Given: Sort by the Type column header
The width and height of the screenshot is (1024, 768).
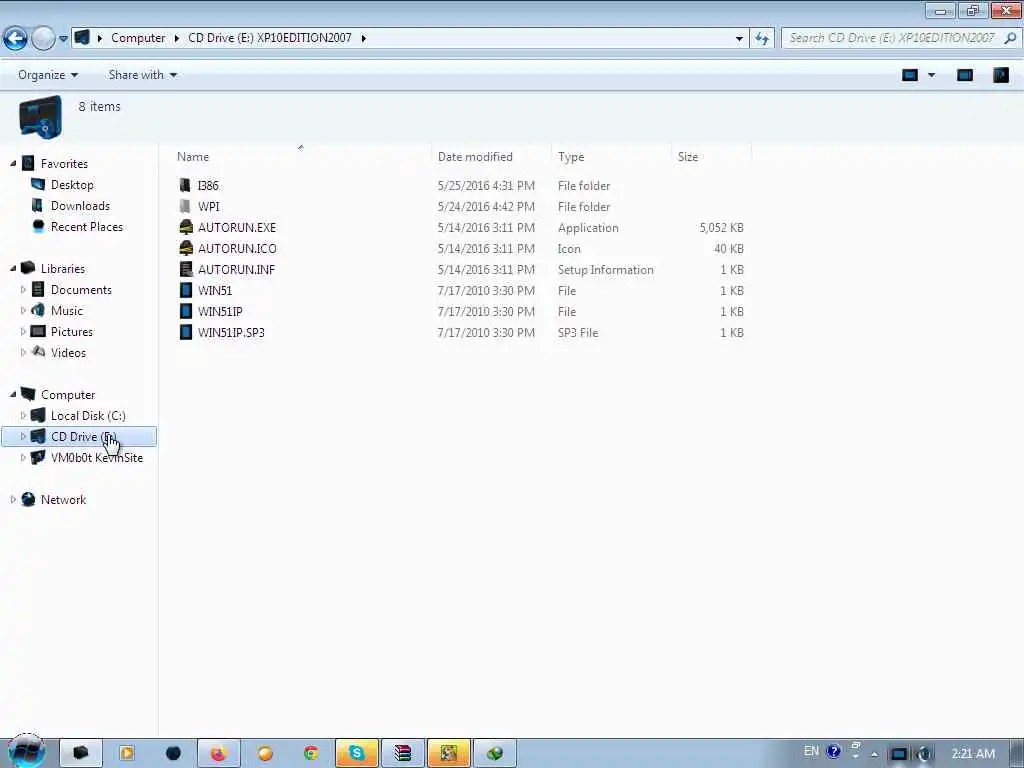Looking at the screenshot, I should point(571,157).
